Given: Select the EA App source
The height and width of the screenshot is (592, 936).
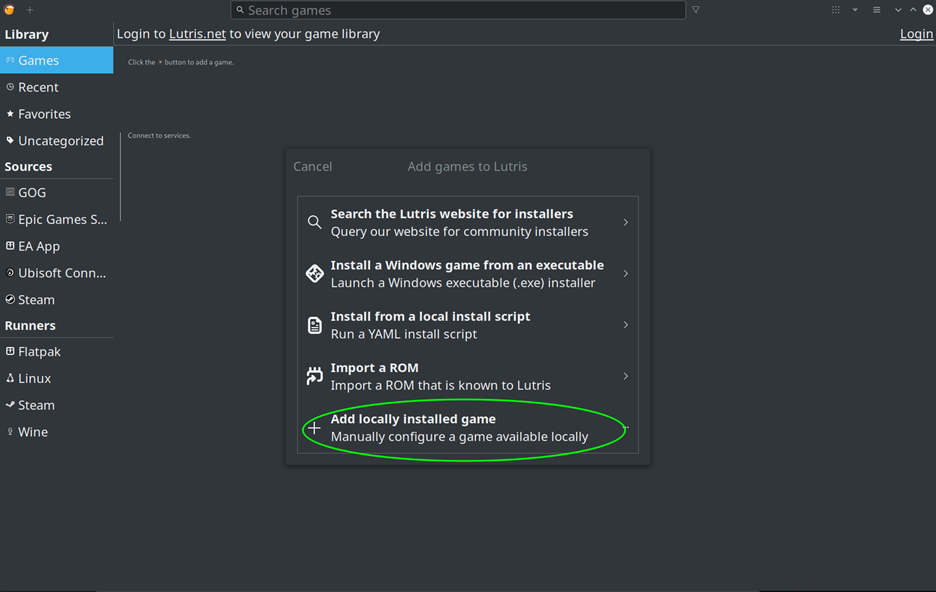Looking at the screenshot, I should click(57, 246).
